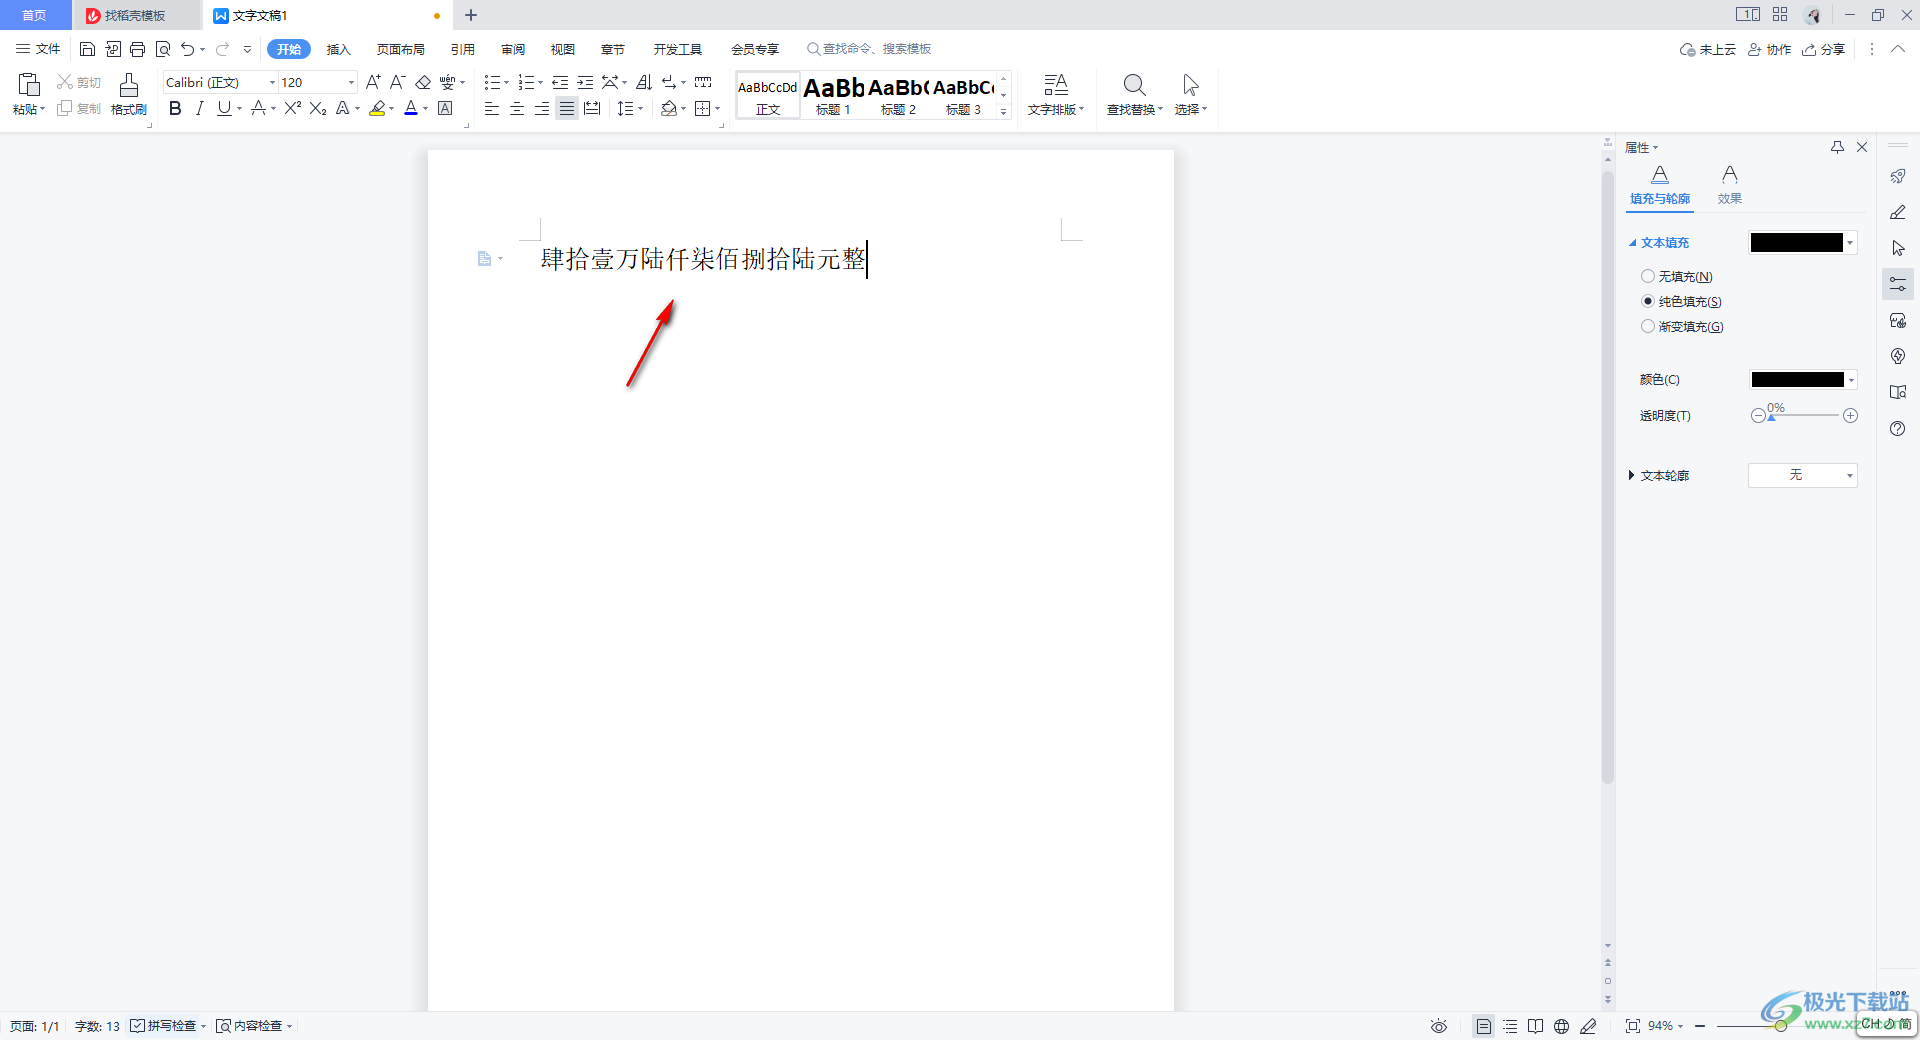Click distributed alignment icon
This screenshot has width=1920, height=1040.
[x=592, y=108]
